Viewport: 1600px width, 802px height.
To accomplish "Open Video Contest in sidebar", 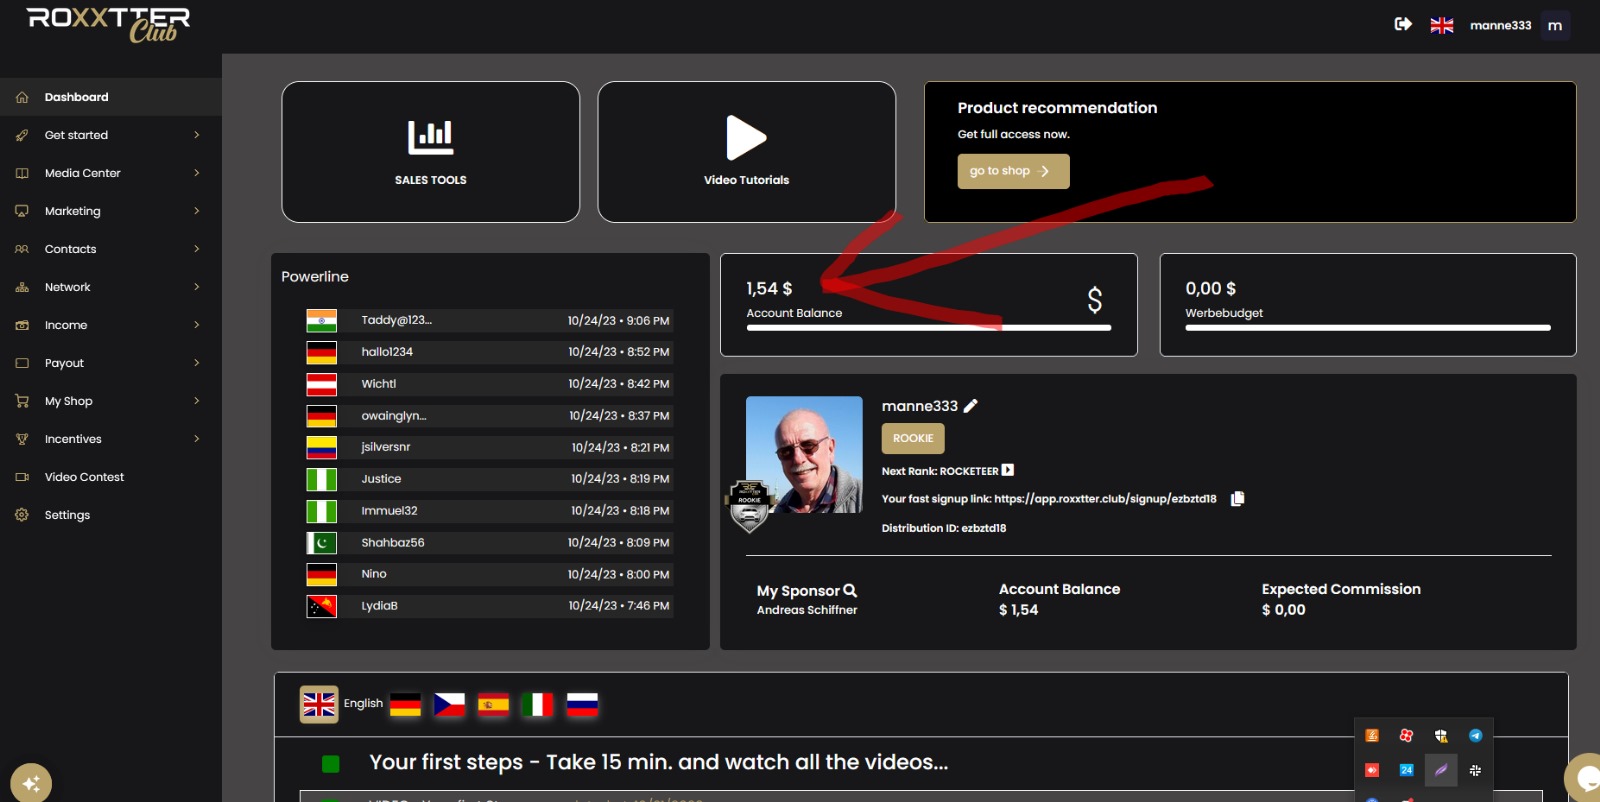I will (111, 477).
